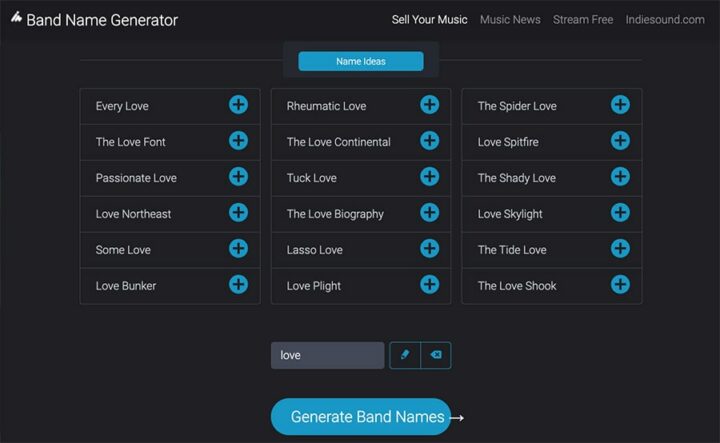Image resolution: width=720 pixels, height=443 pixels.
Task: Add "Love Plight" via its plus icon
Action: pos(429,285)
